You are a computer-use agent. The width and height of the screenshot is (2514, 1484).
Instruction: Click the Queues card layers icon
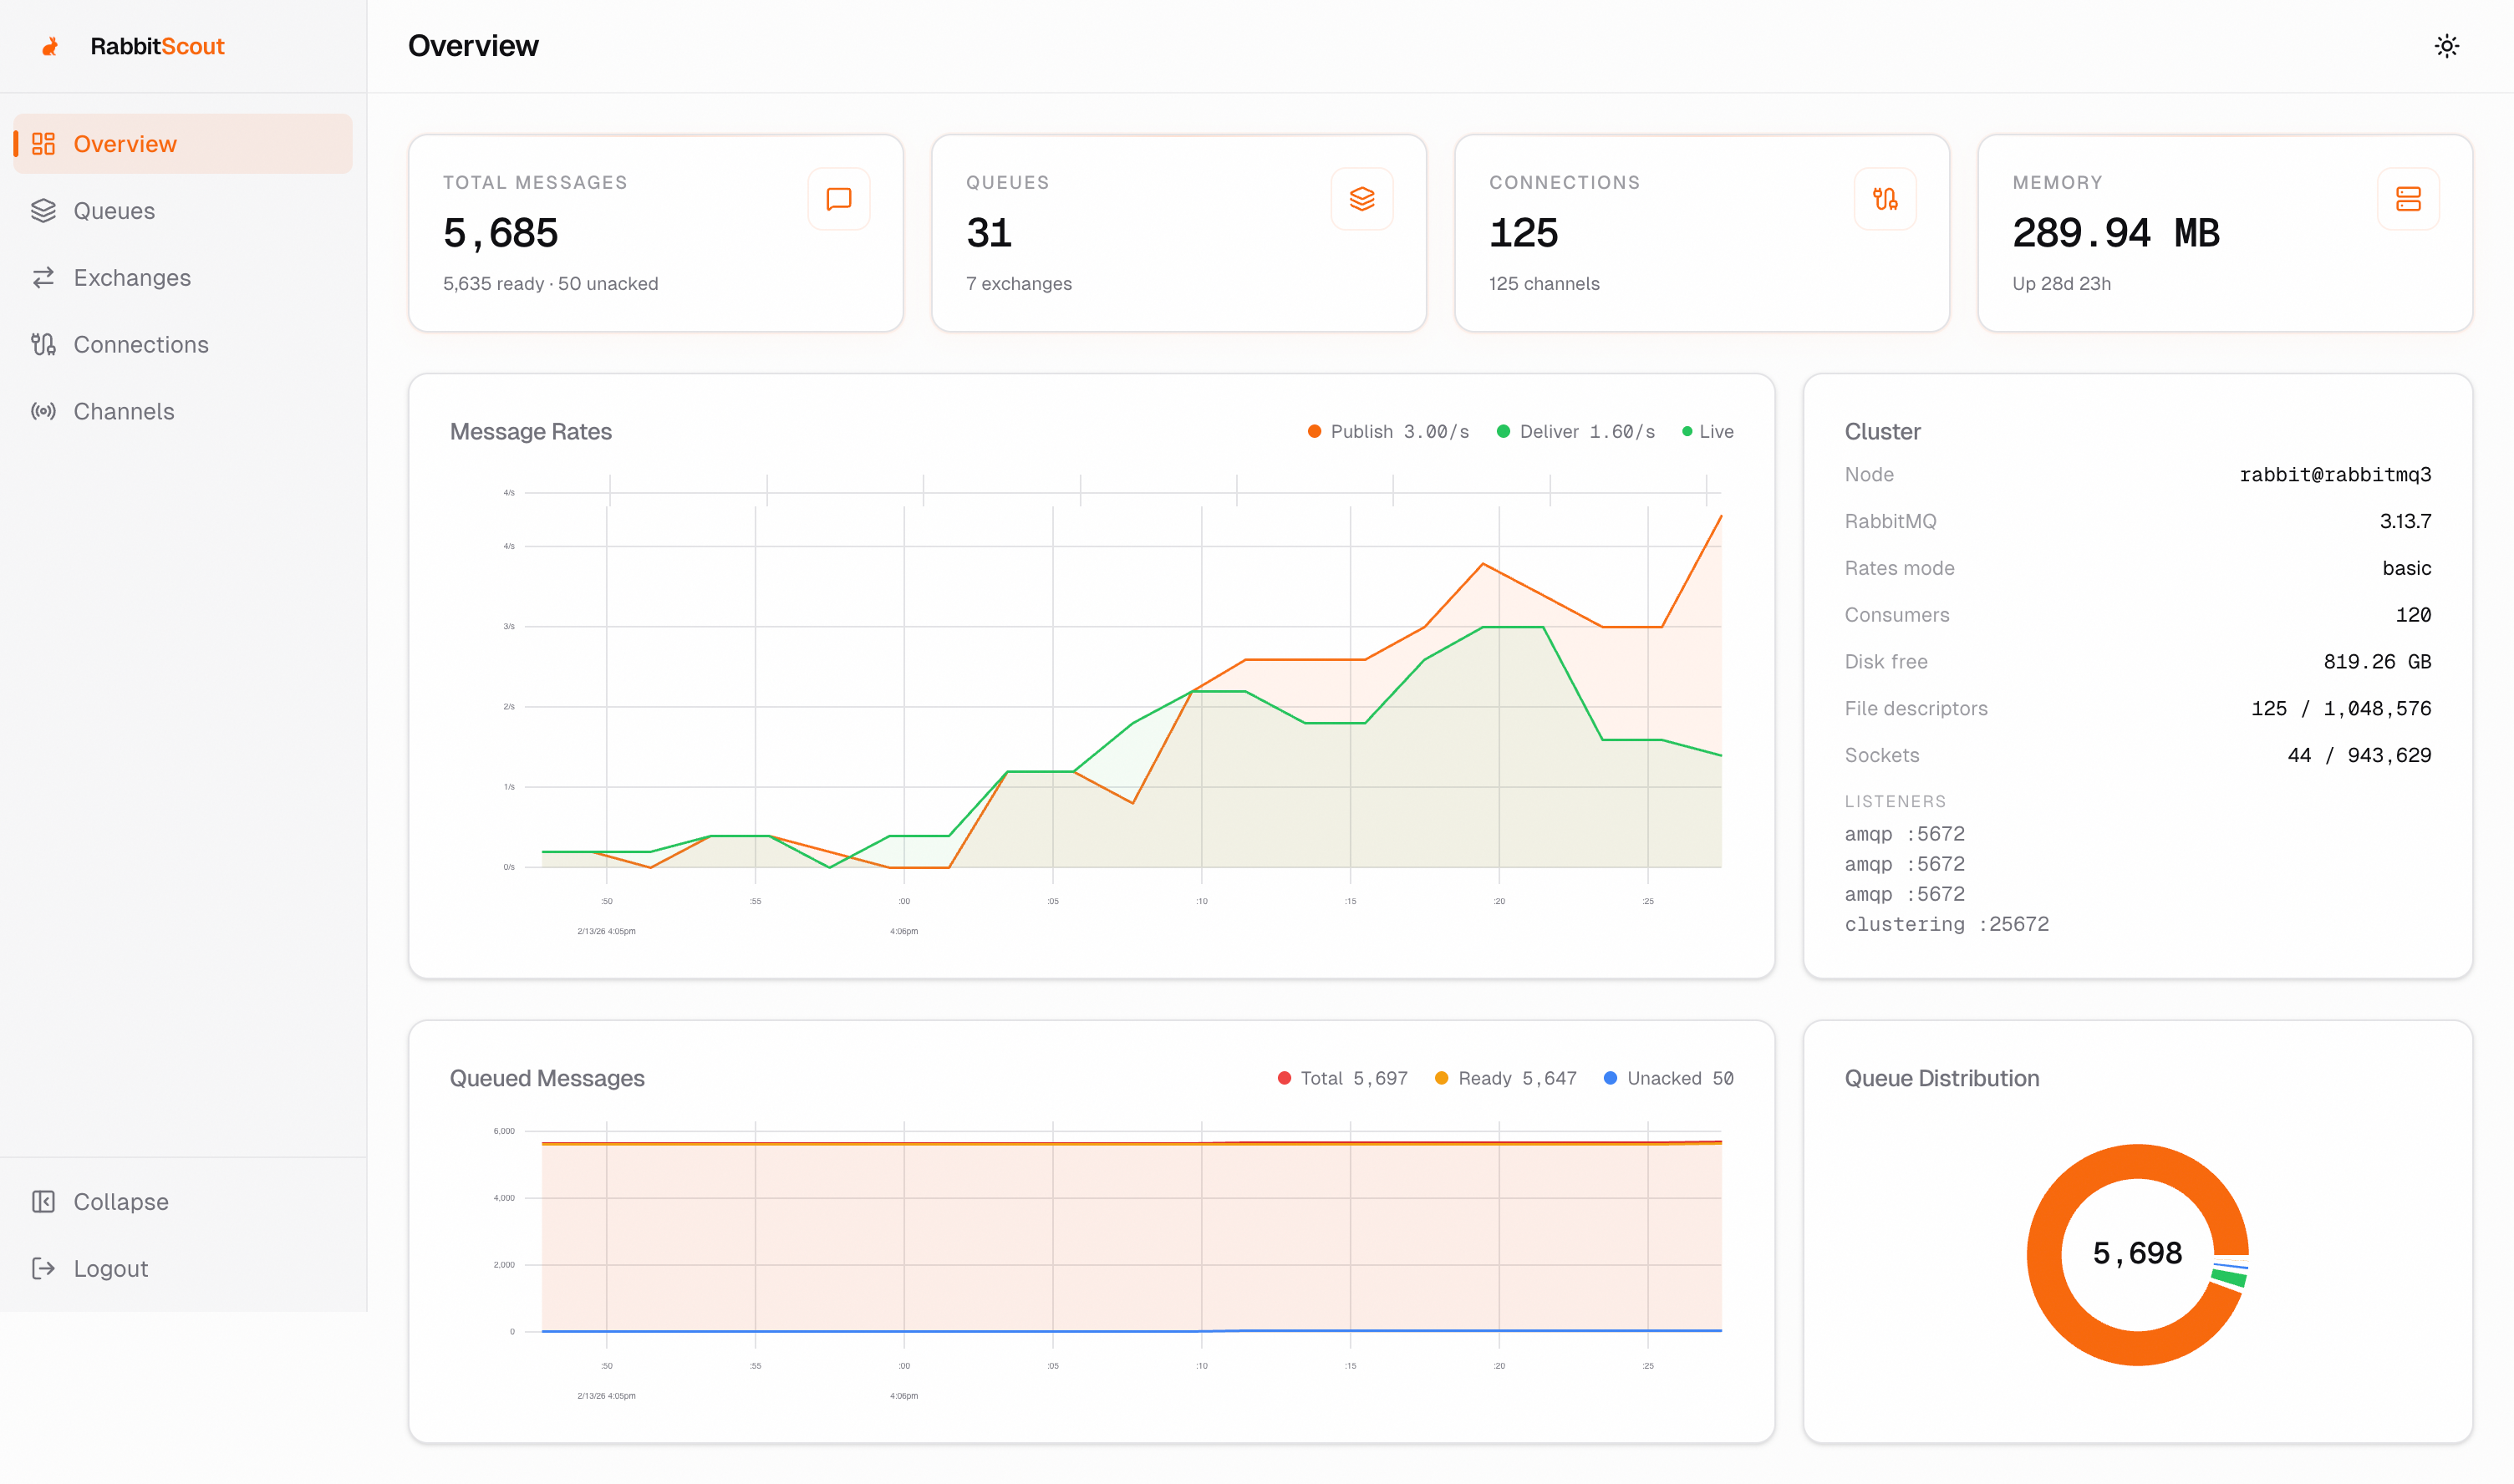1361,199
